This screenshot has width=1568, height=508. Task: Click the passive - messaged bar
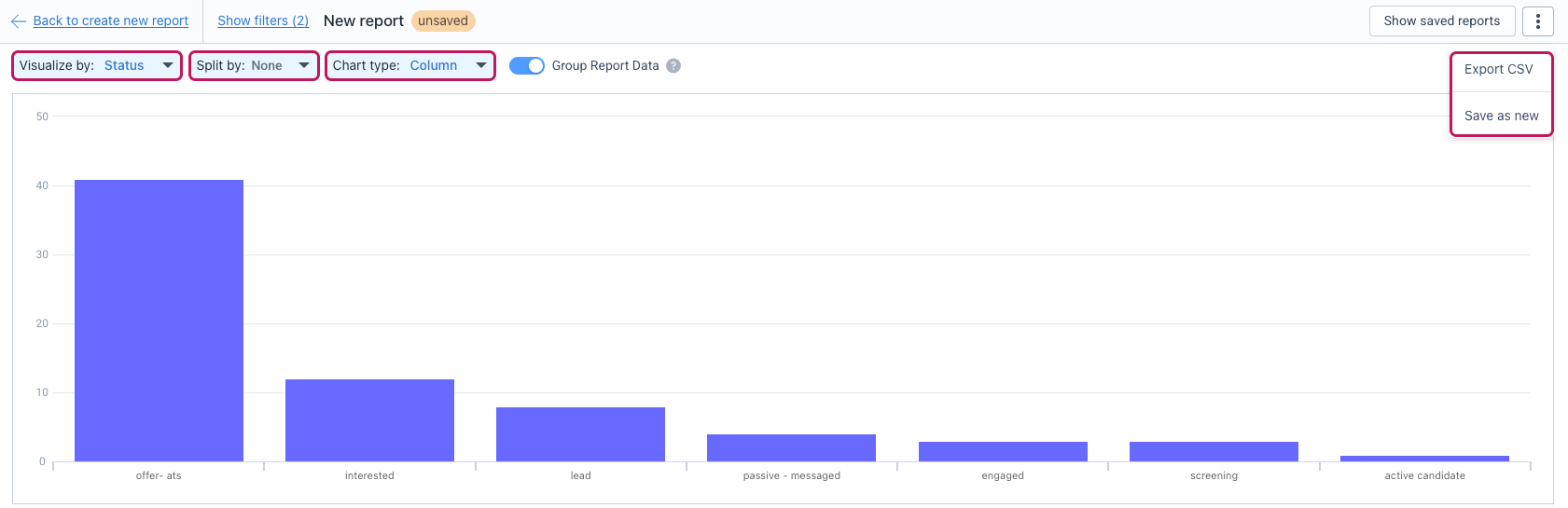[x=792, y=448]
